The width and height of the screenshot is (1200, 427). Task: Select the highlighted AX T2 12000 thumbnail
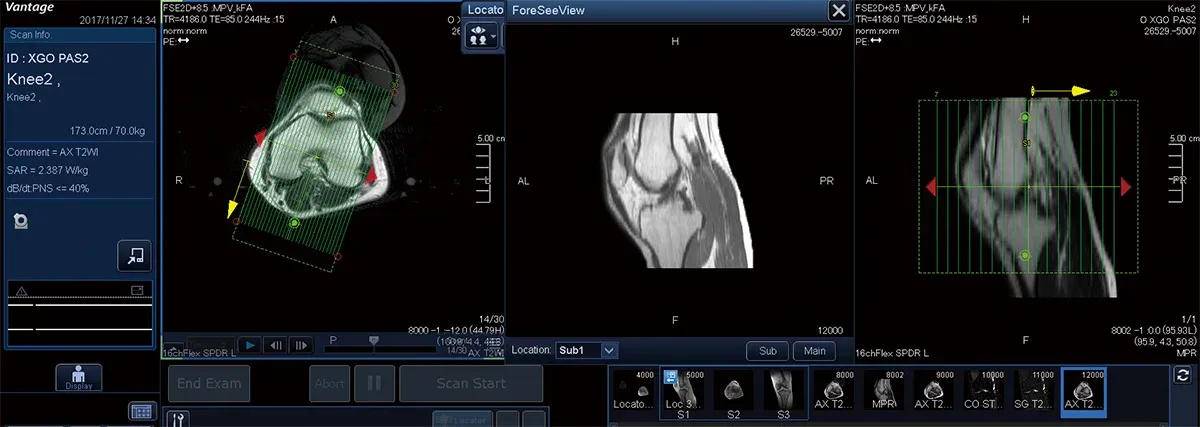coord(1084,393)
